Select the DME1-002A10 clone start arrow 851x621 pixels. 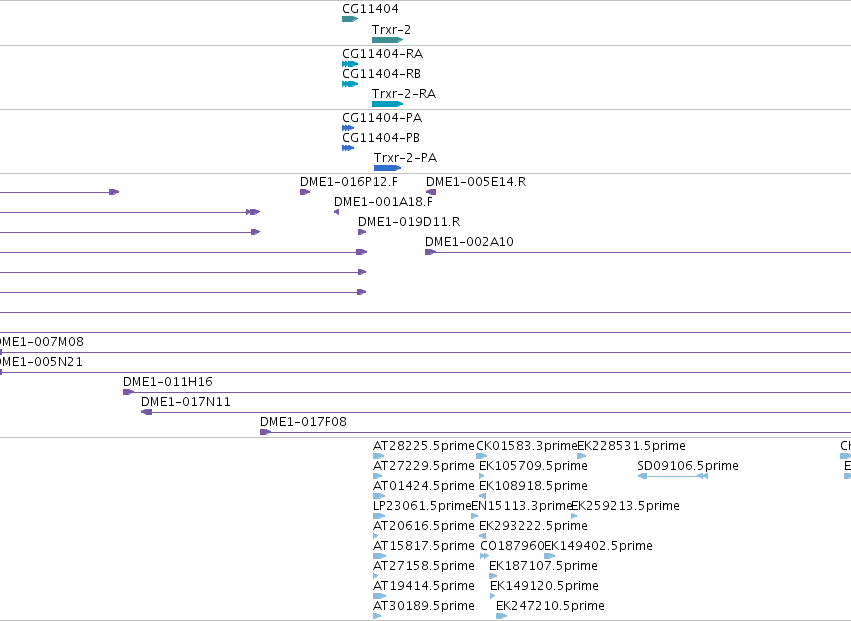[x=430, y=252]
